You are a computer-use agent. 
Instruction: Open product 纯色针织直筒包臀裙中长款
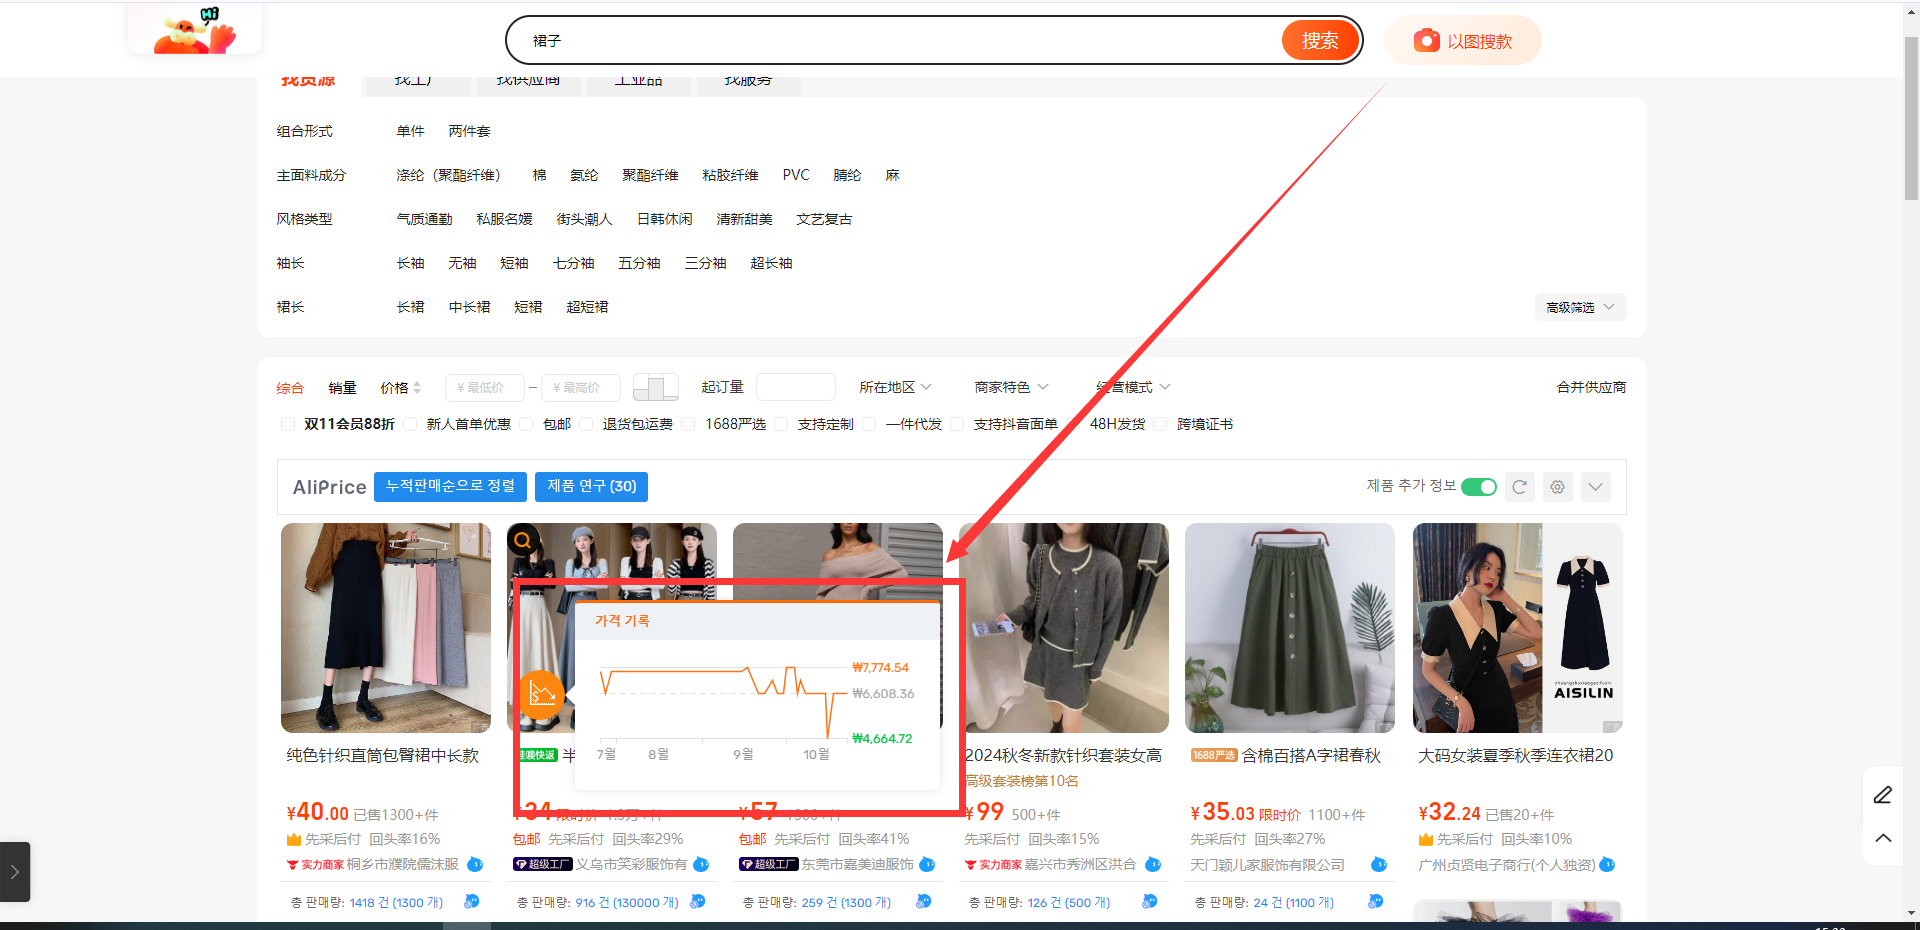[383, 755]
